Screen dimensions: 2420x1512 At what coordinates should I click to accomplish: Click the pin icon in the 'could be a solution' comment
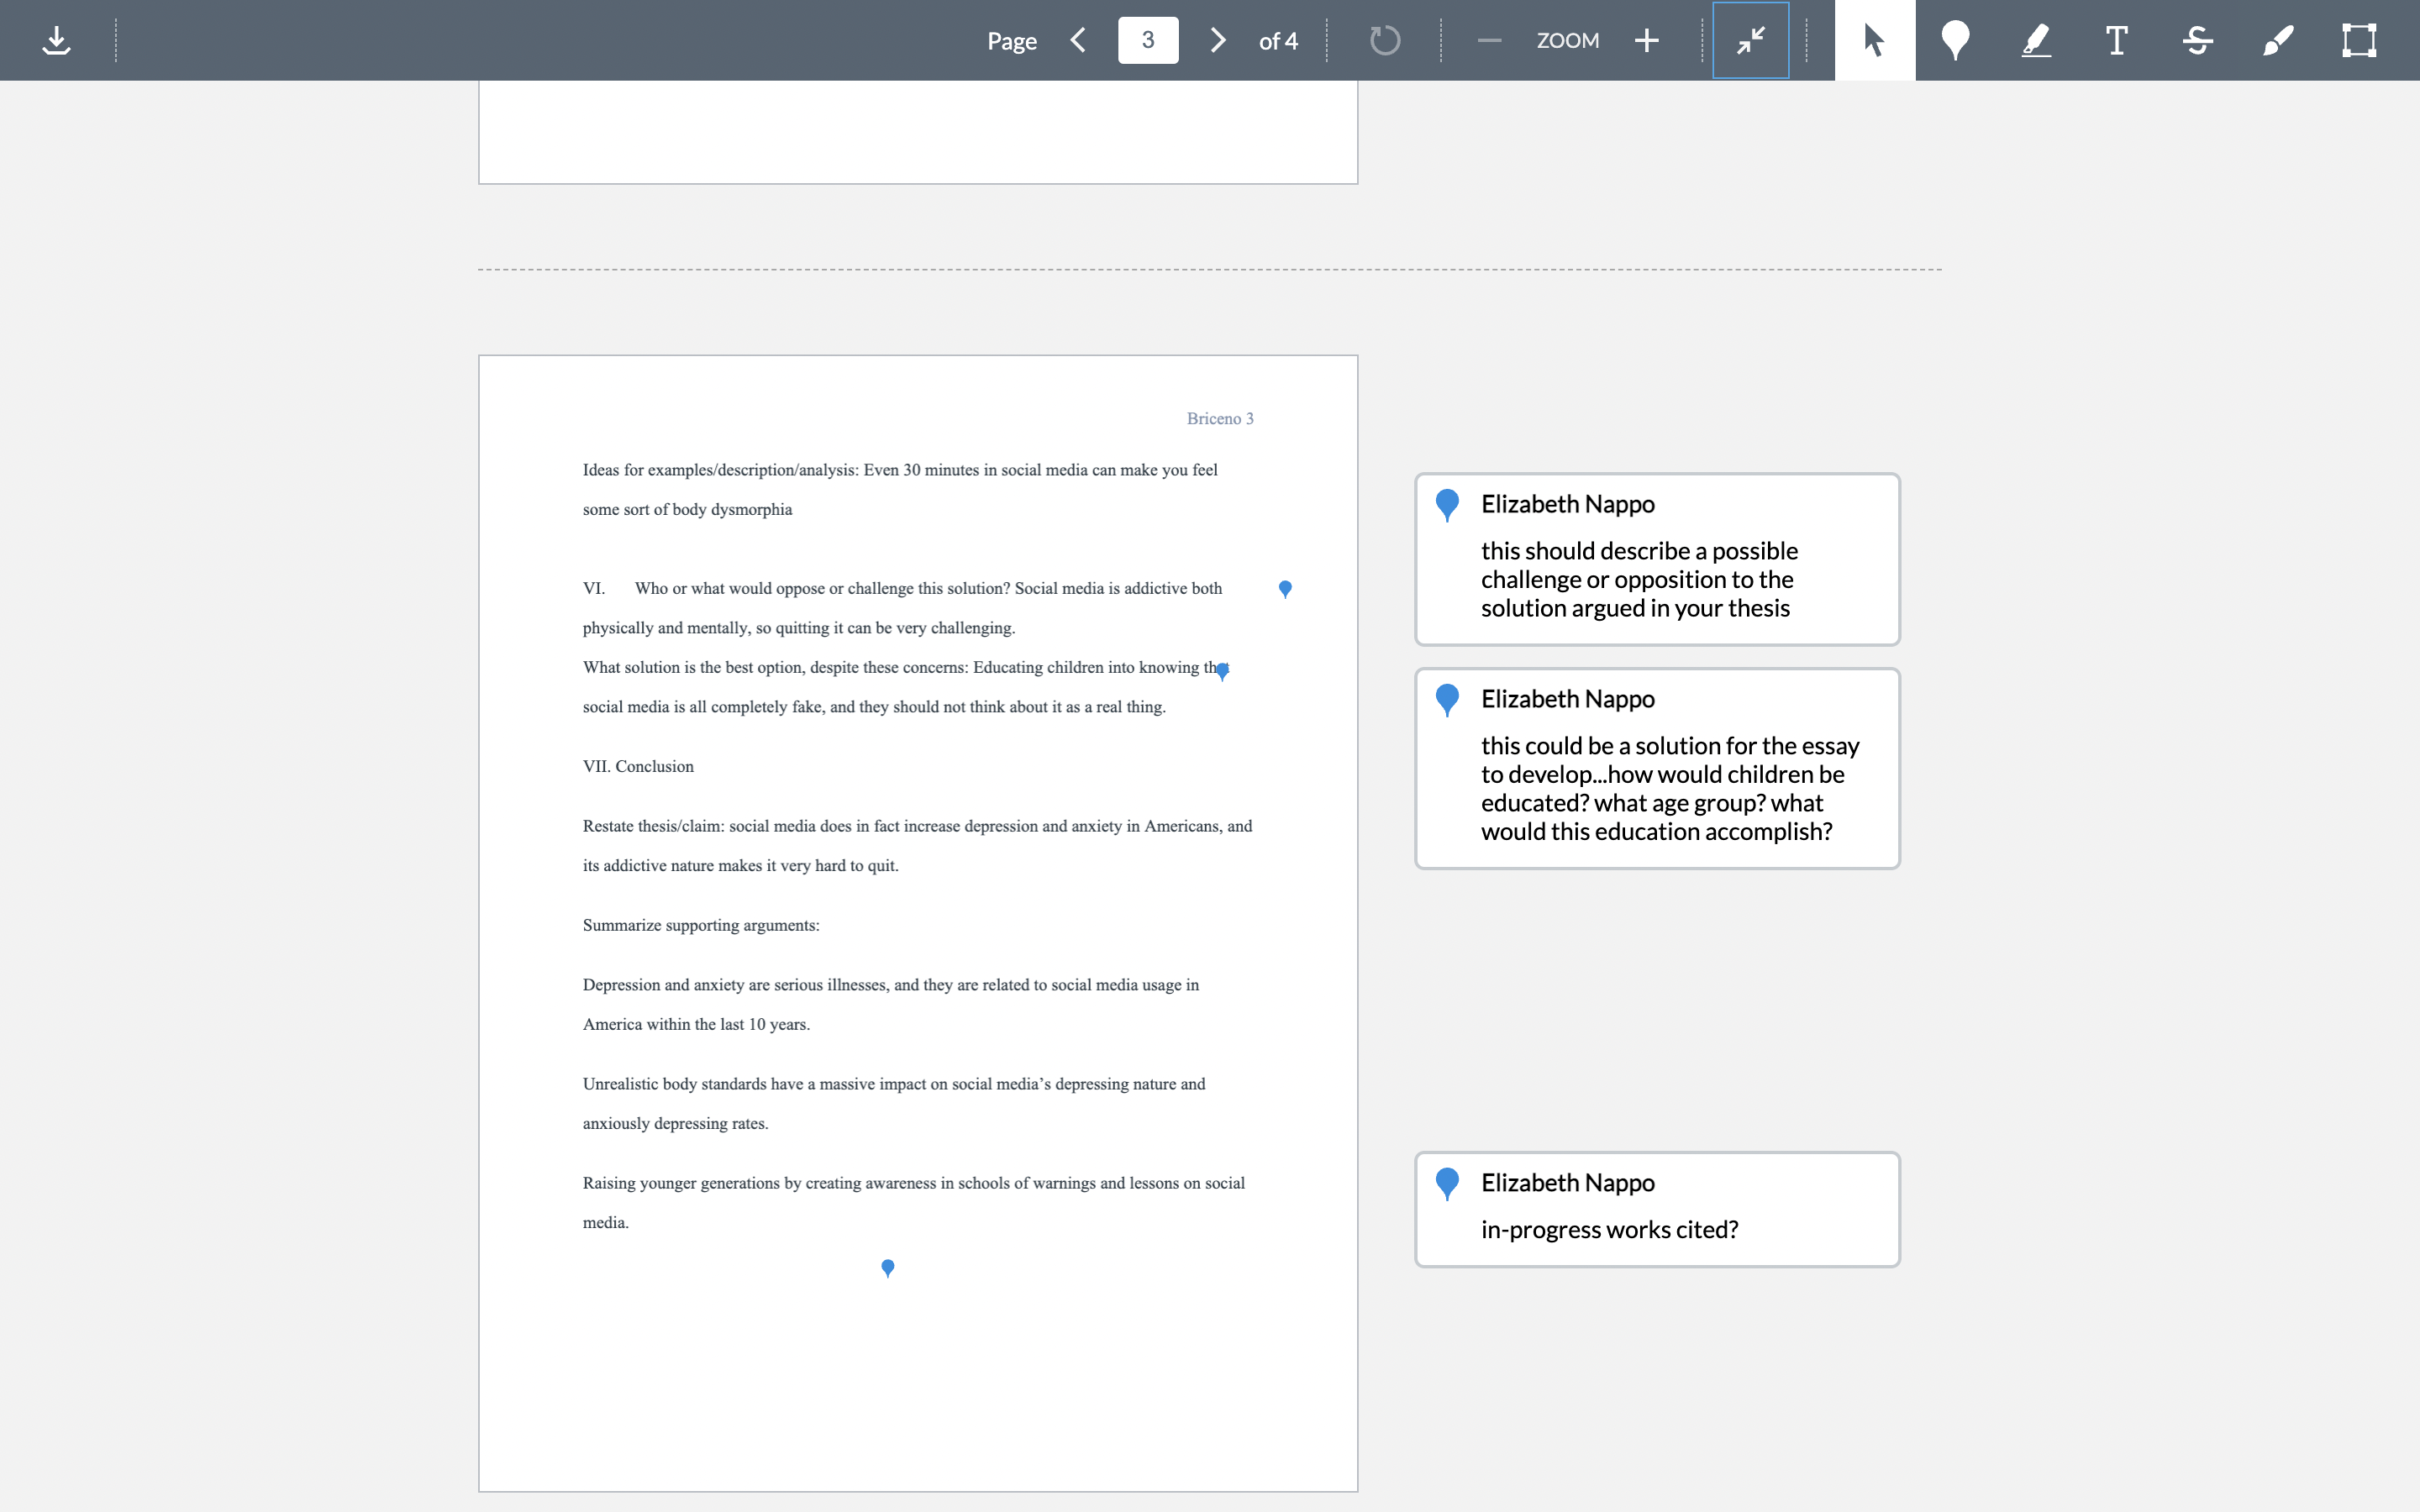click(1447, 700)
